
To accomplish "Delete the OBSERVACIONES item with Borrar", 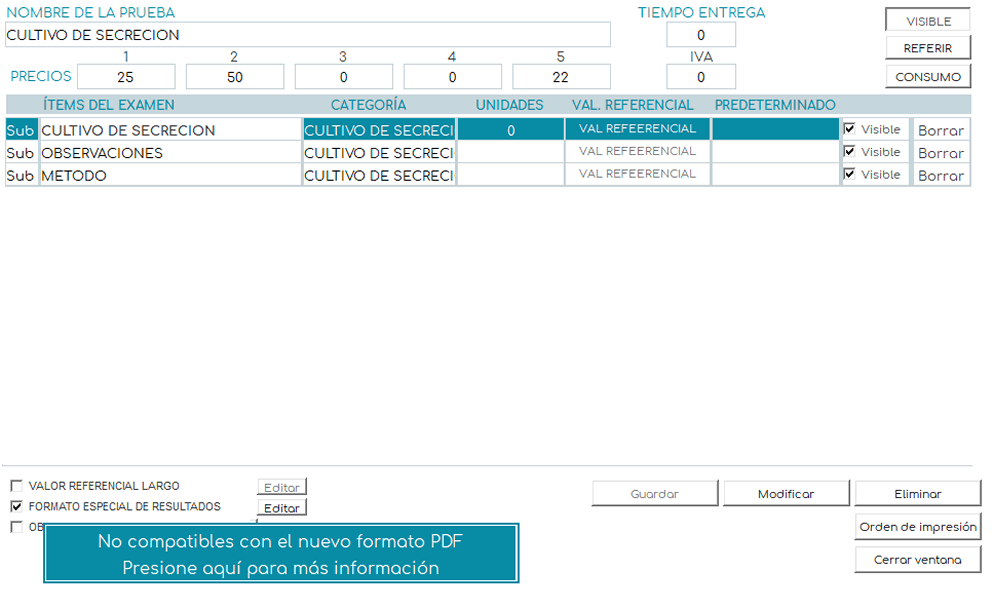I will coord(940,153).
